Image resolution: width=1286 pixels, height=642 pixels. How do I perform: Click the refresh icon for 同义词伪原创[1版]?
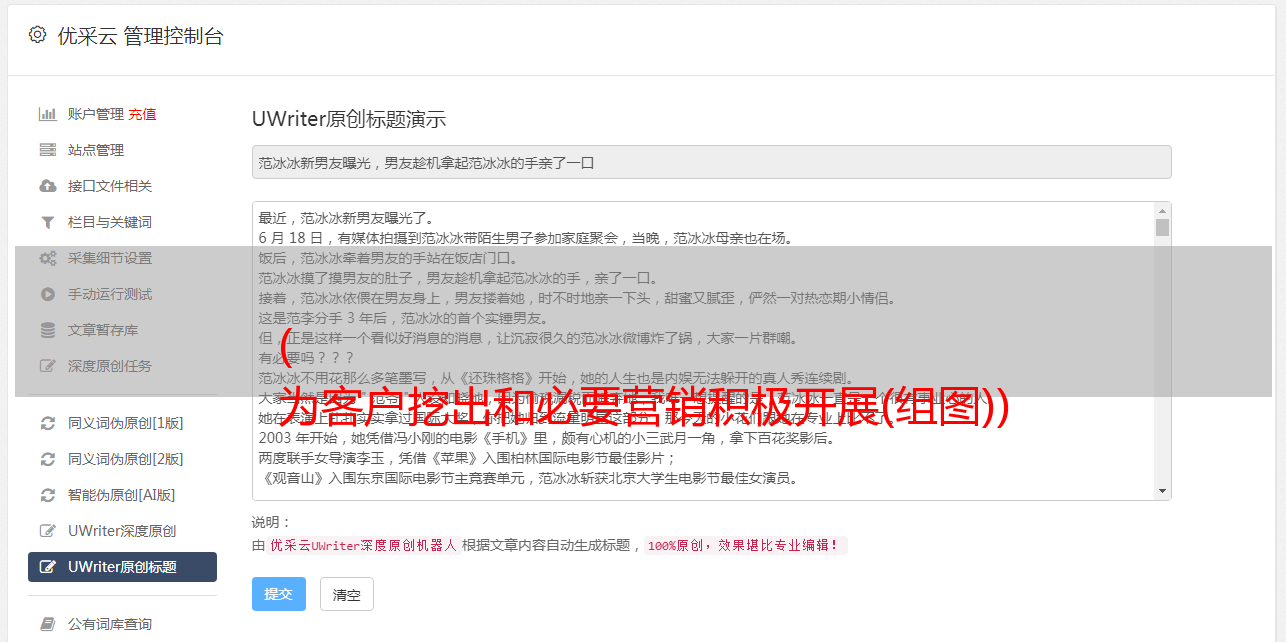coord(47,423)
